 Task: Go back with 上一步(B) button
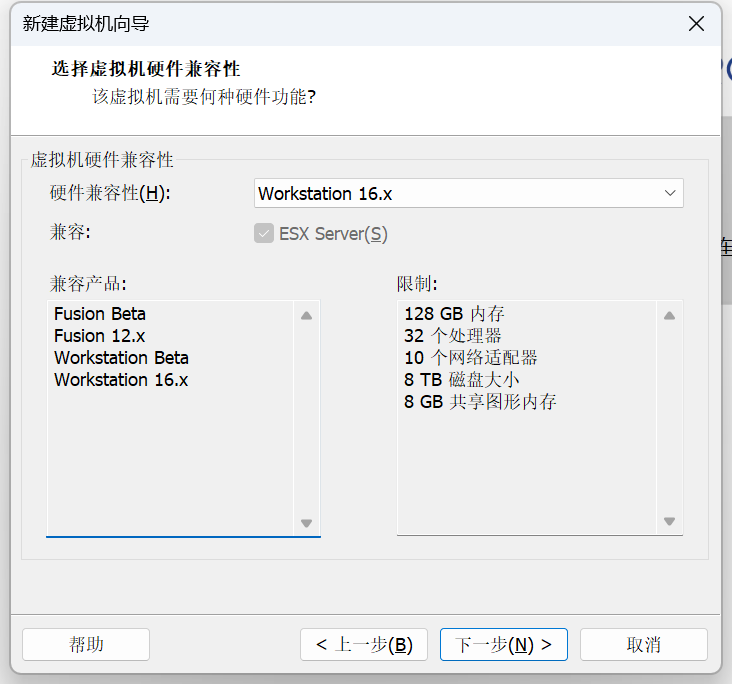tap(364, 644)
